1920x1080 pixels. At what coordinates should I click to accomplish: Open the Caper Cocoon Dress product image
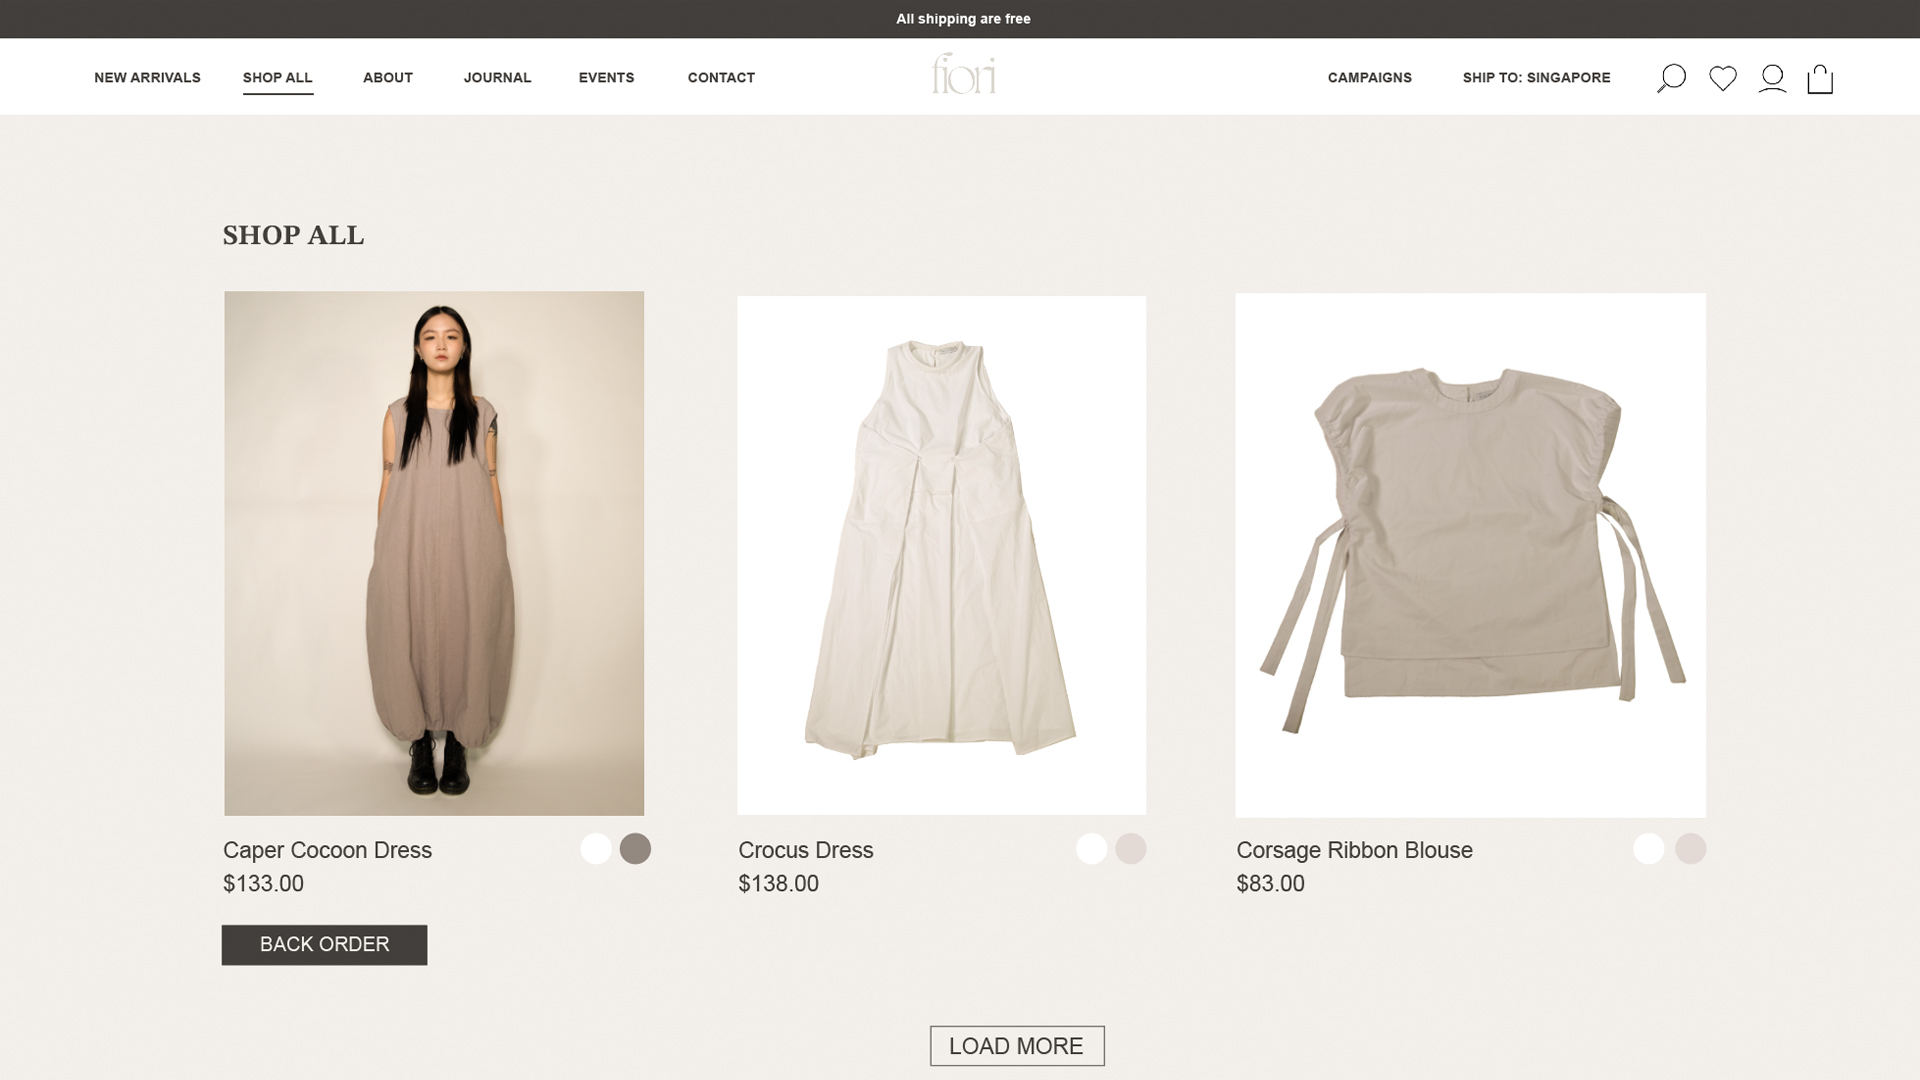(434, 553)
